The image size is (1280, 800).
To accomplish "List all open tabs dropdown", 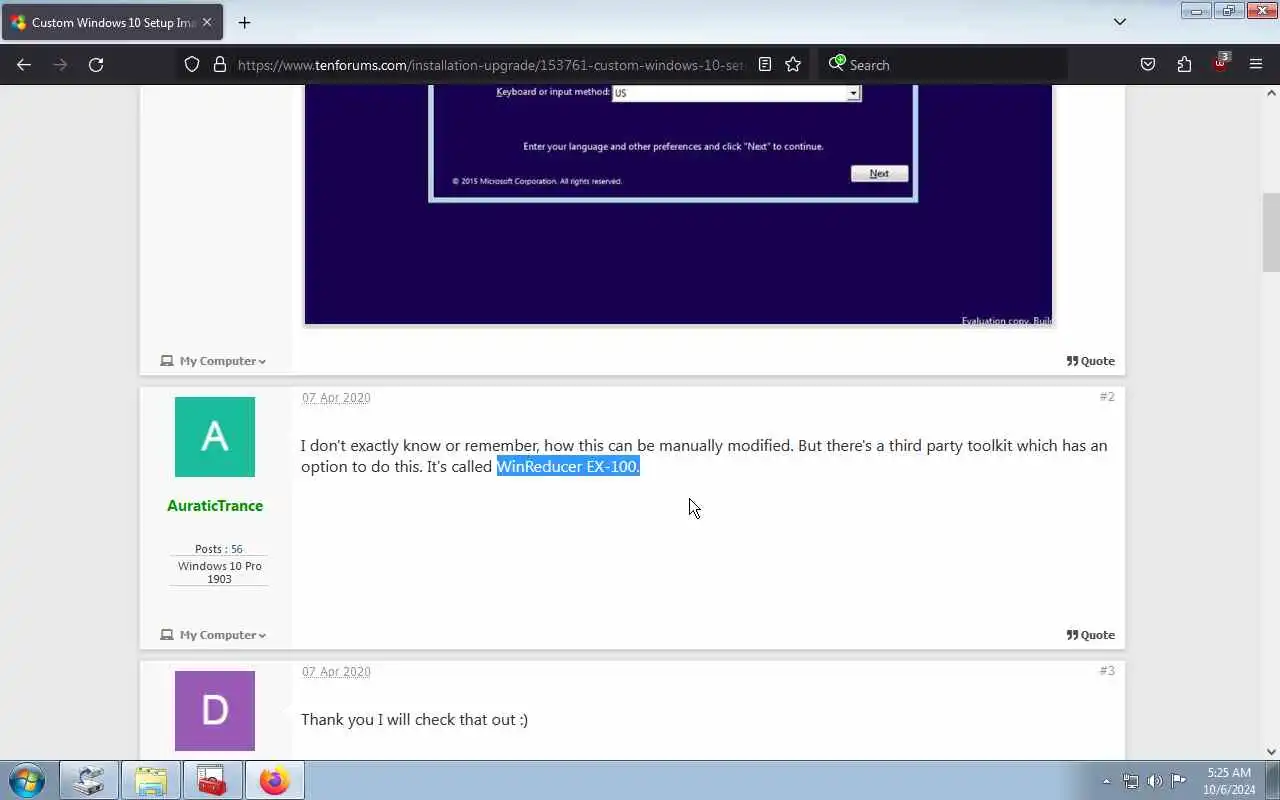I will click(1120, 22).
